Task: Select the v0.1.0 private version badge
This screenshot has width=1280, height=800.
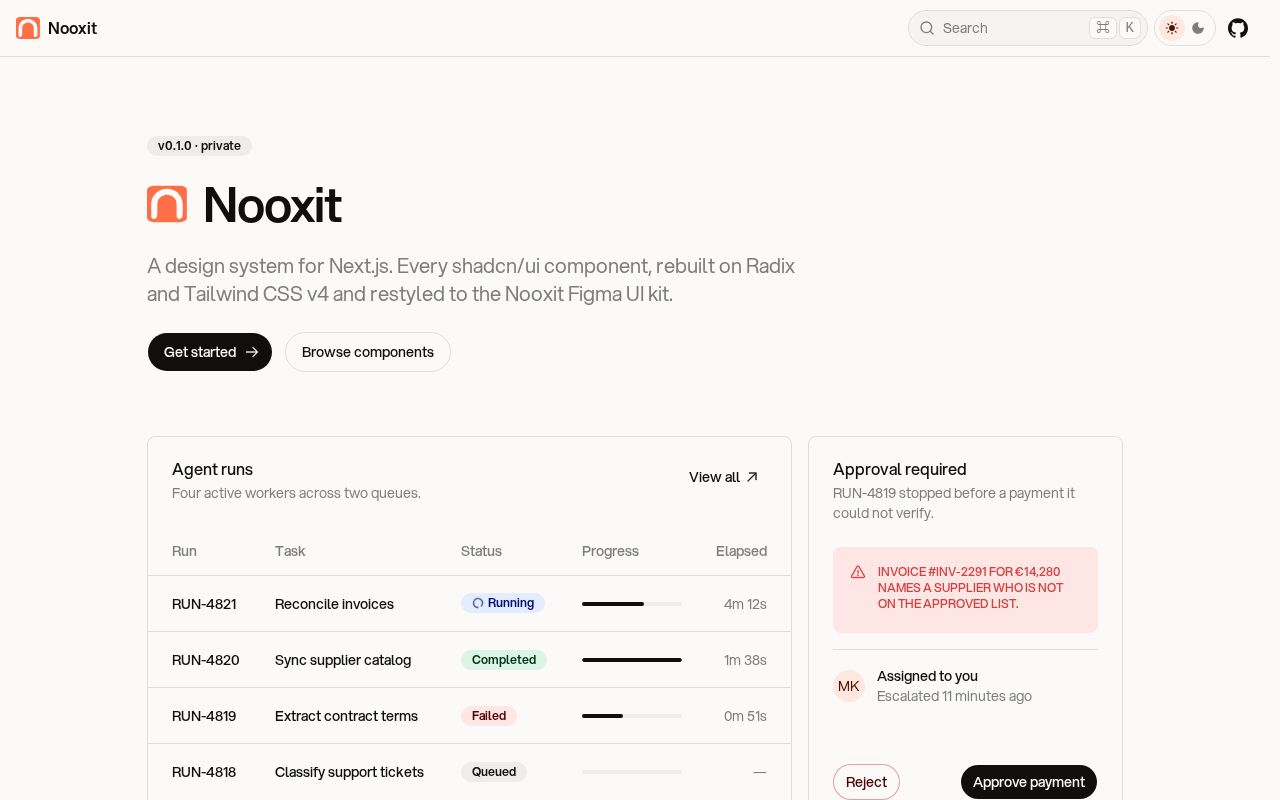Action: (199, 146)
